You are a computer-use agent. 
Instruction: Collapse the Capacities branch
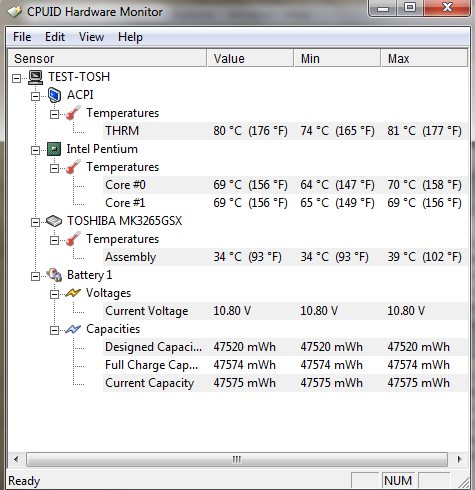(54, 330)
